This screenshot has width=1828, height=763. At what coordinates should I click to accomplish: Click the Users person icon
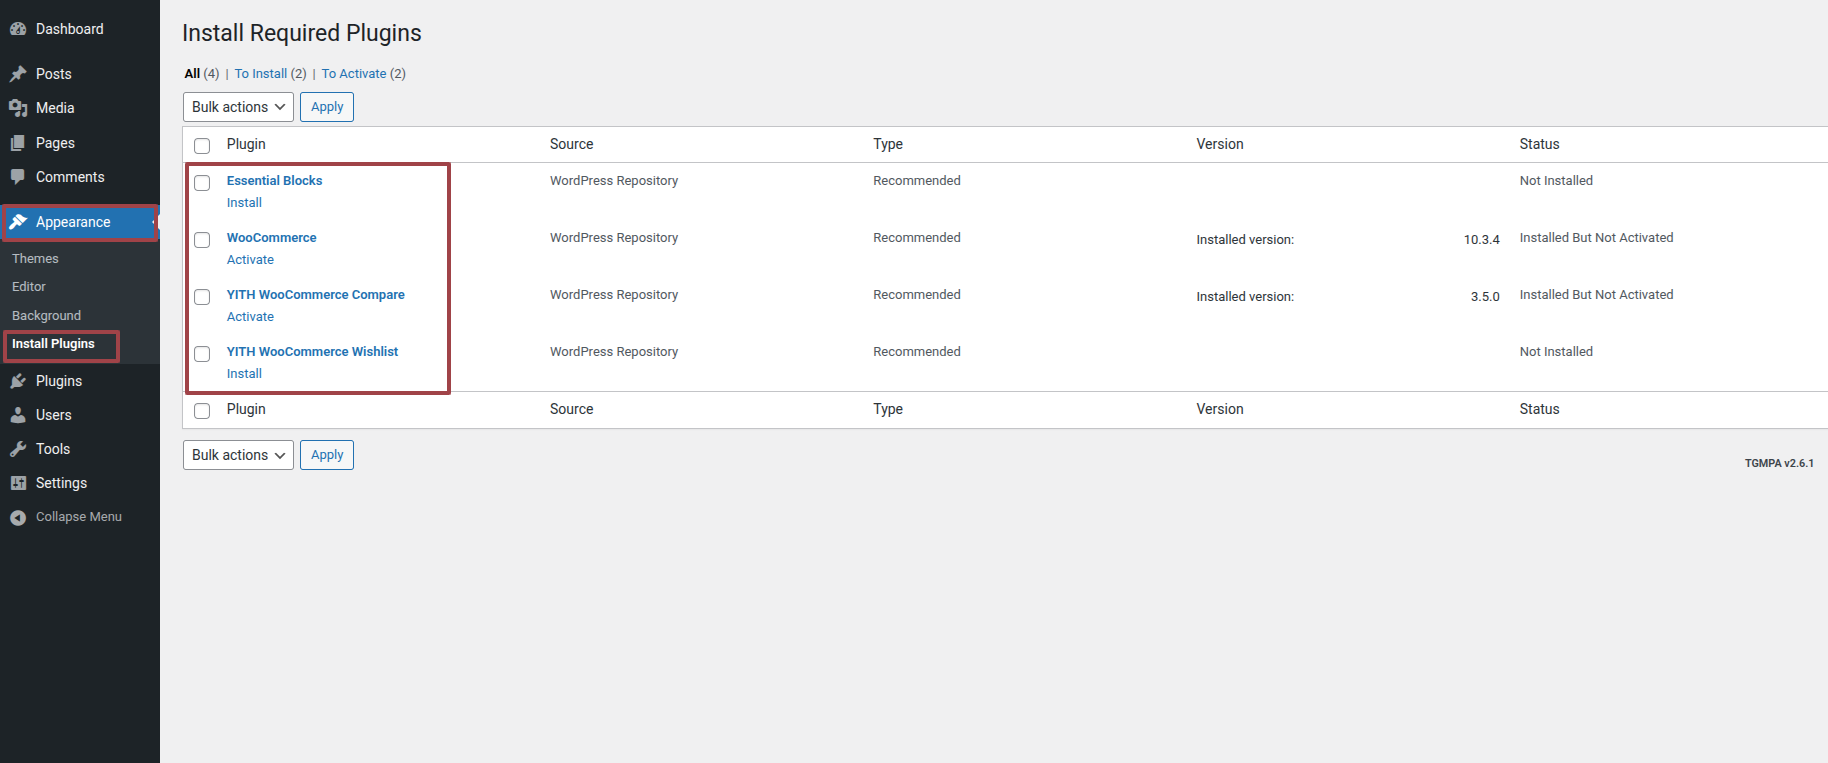pos(18,415)
